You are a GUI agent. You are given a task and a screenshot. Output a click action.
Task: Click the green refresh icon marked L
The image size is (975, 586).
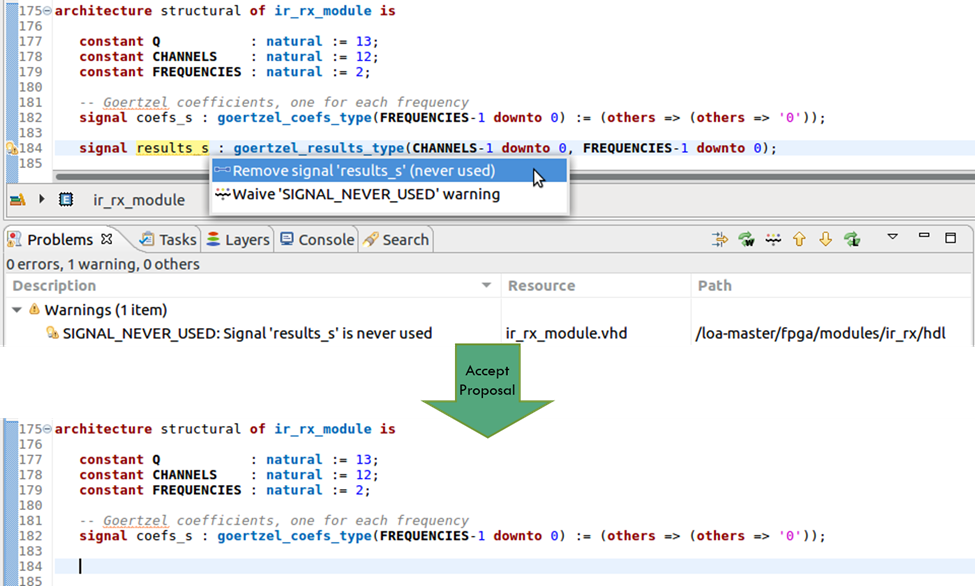[x=852, y=239]
